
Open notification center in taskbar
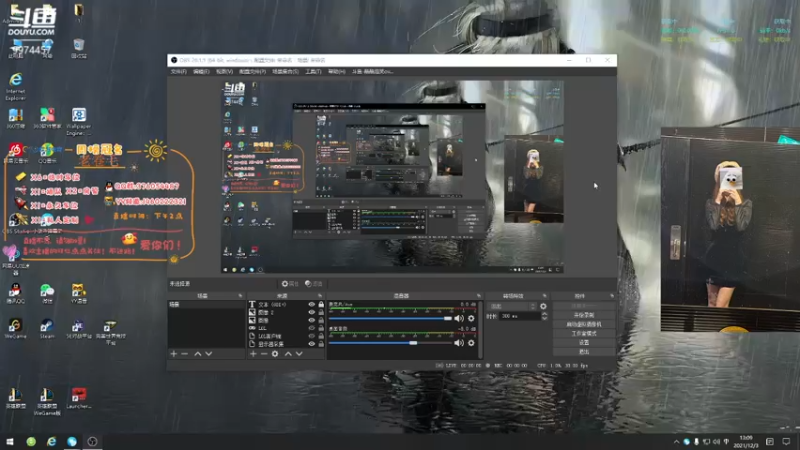click(786, 441)
